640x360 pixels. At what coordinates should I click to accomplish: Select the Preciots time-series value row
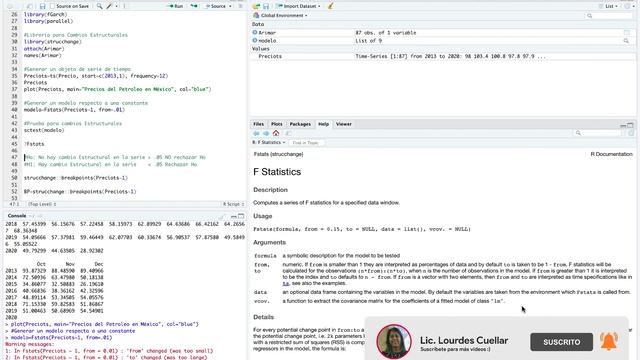pyautogui.click(x=443, y=56)
